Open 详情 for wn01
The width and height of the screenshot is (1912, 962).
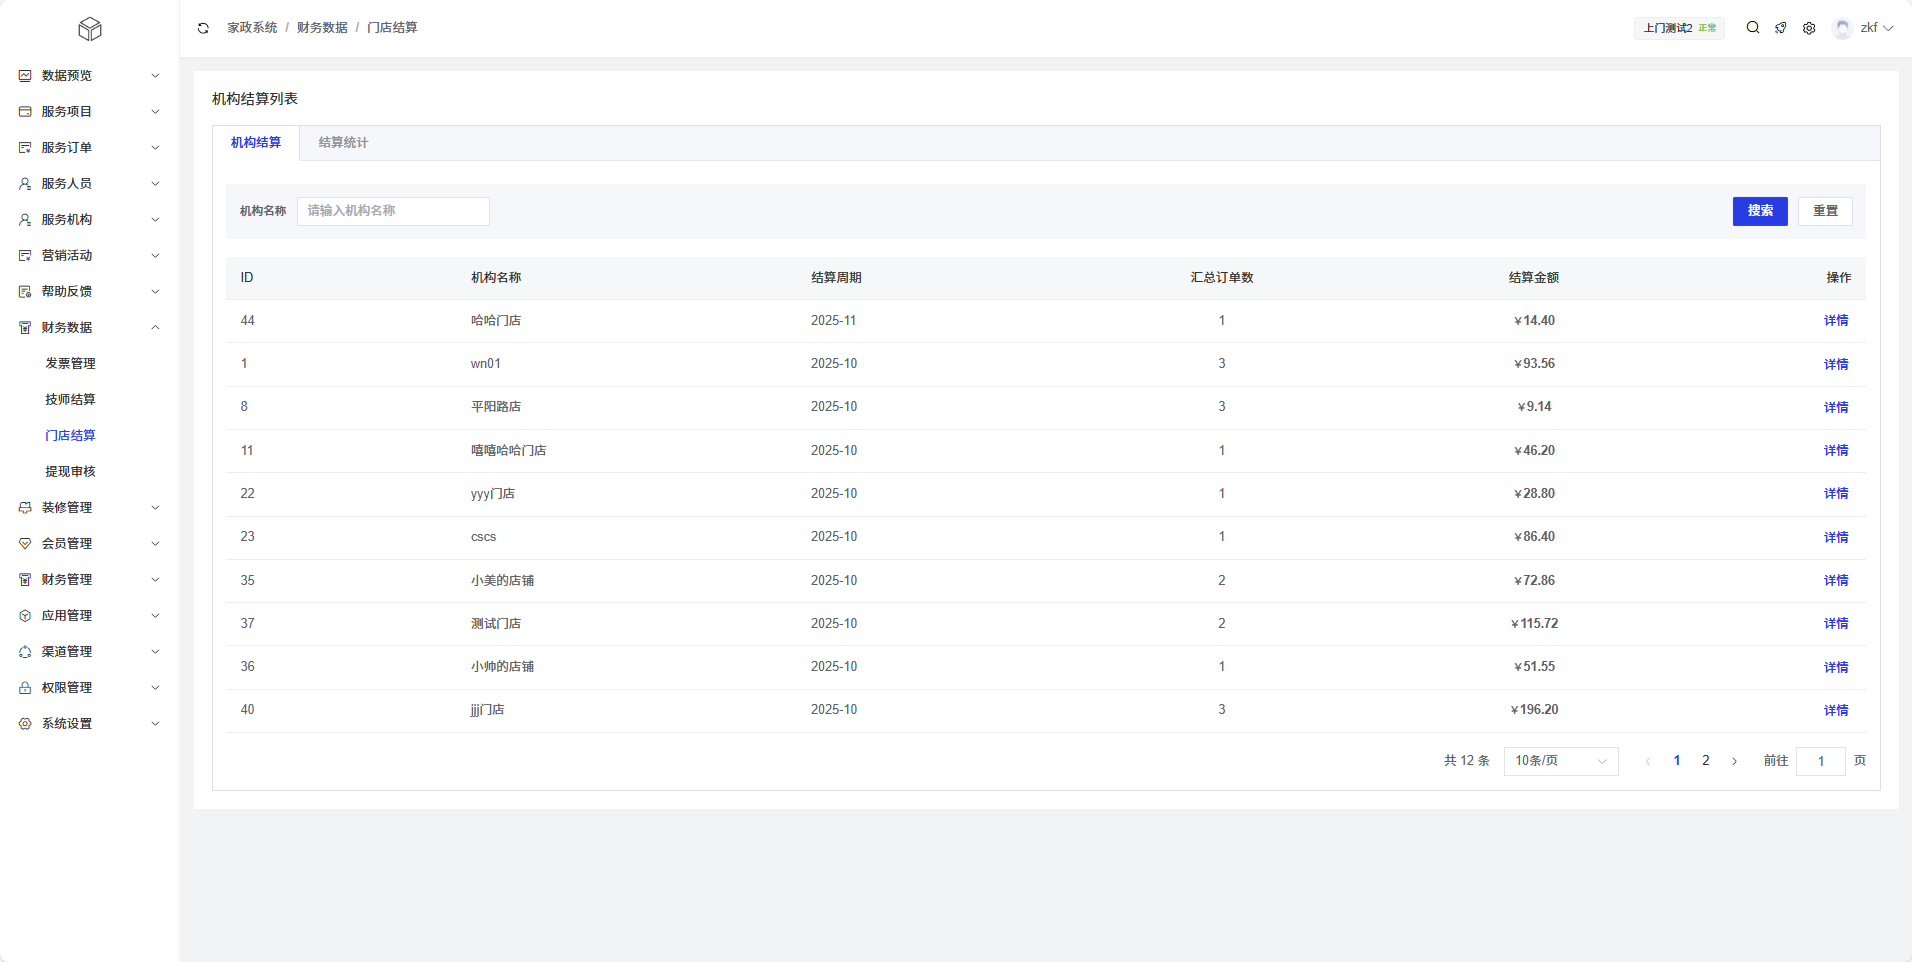(x=1836, y=364)
